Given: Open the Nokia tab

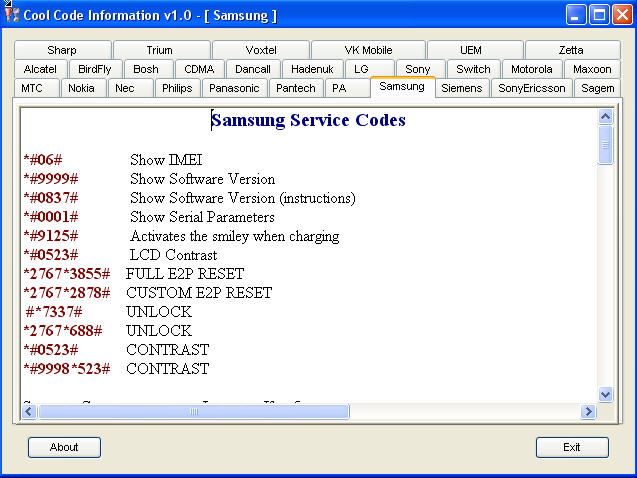Looking at the screenshot, I should pos(84,88).
